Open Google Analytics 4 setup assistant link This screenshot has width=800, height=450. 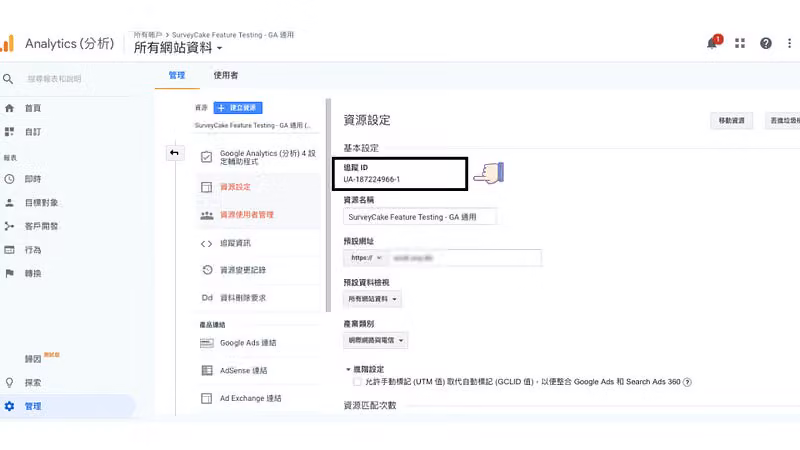point(267,157)
